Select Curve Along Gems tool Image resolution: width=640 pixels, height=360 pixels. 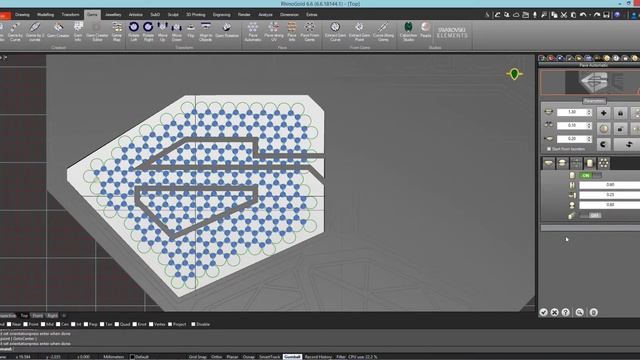point(383,31)
